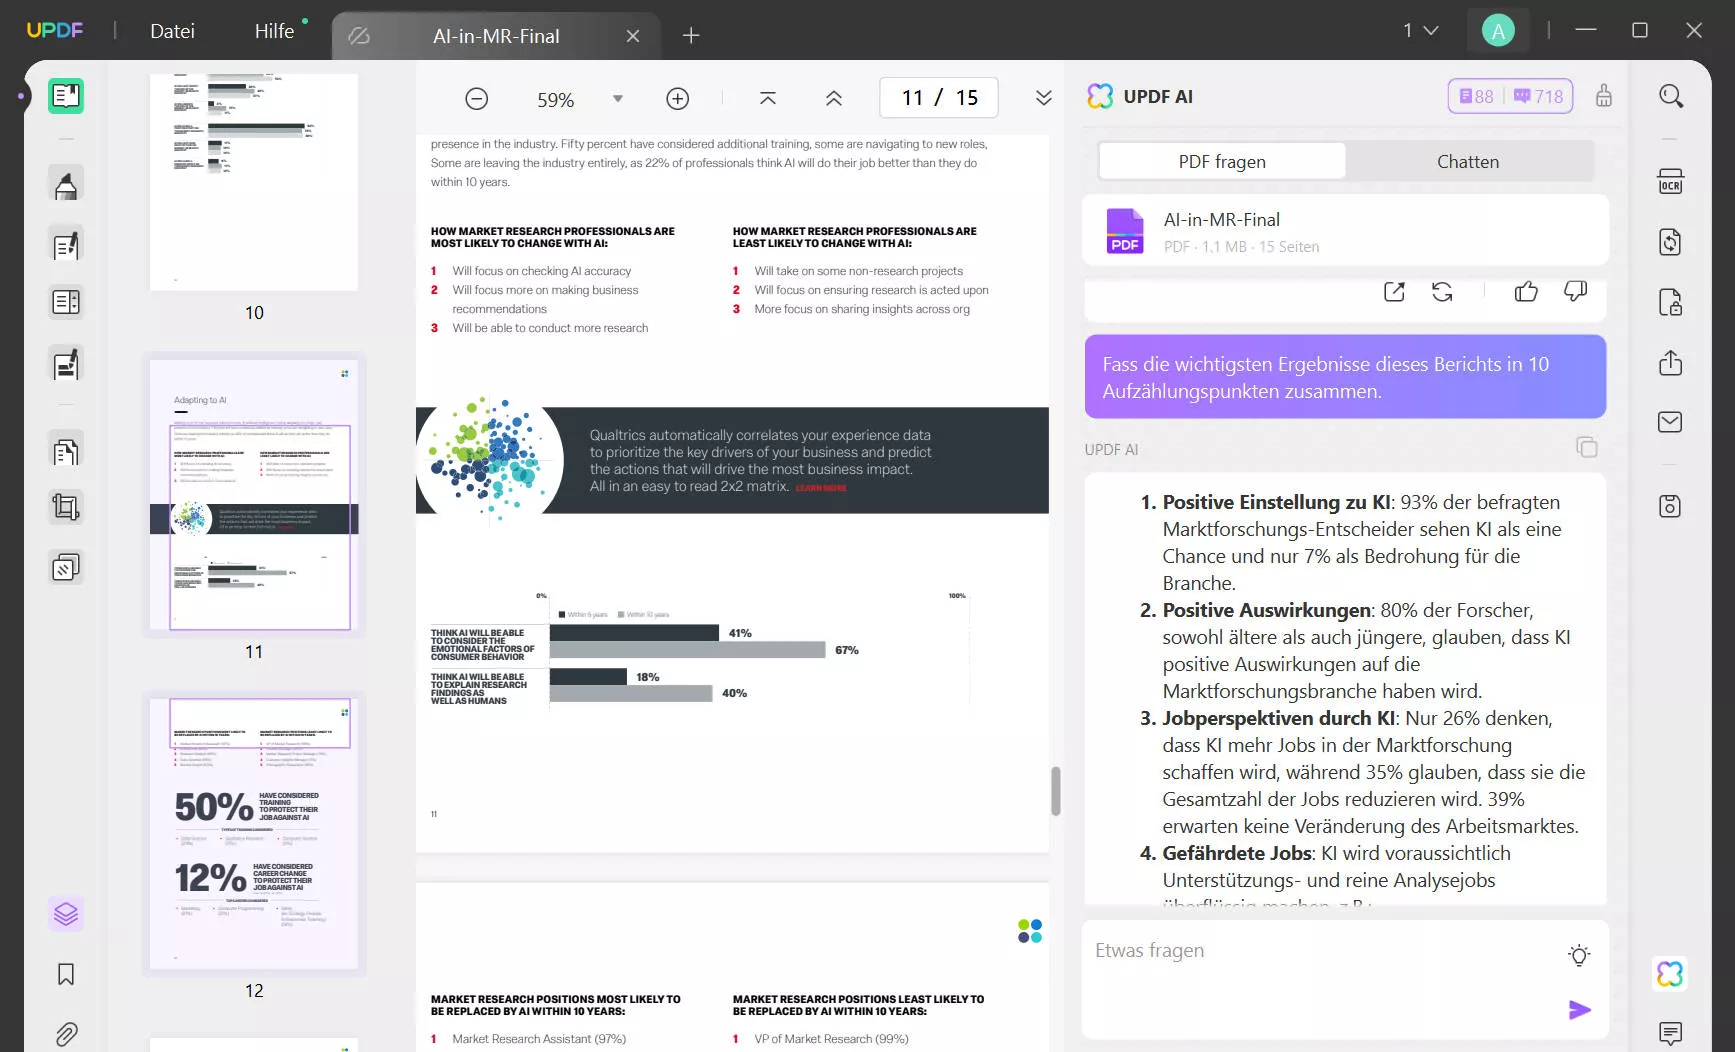Go to the previous page
Screen dimensions: 1735x1052
(x=834, y=98)
